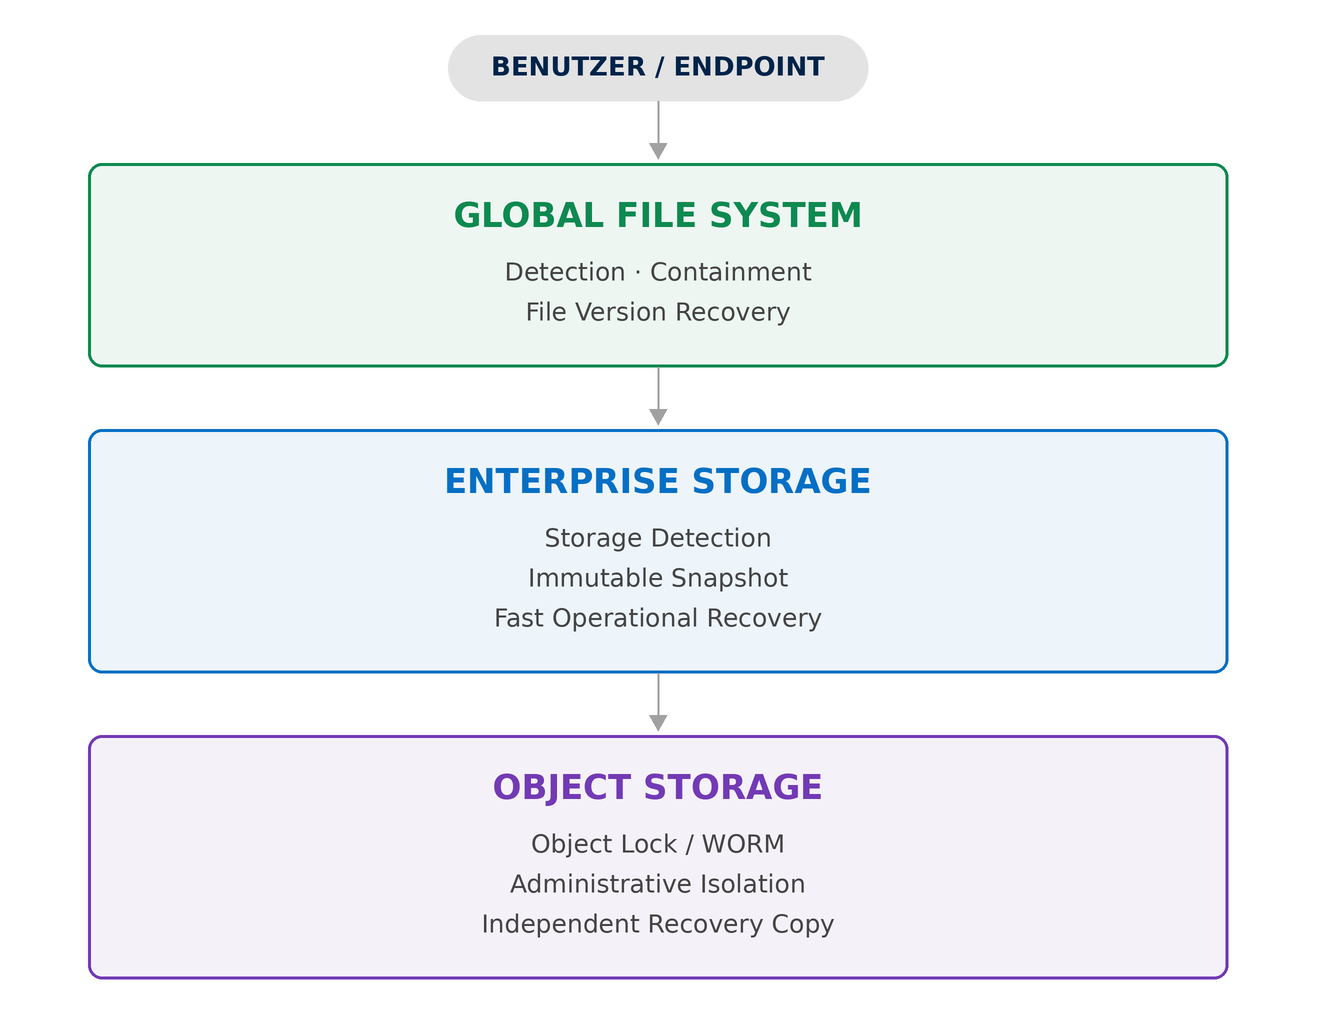Viewport: 1317px width, 1014px height.
Task: Select Fast Operational Recovery text
Action: click(x=658, y=618)
